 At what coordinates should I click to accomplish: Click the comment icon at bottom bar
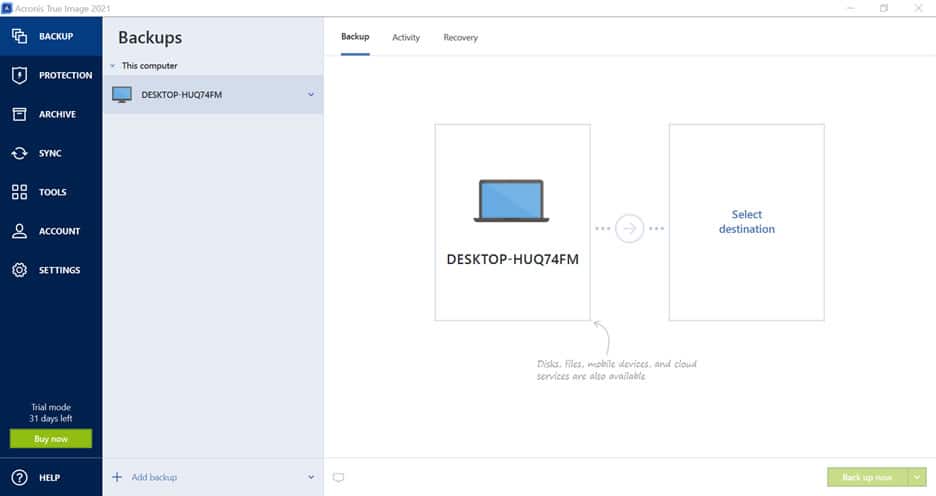[x=338, y=477]
